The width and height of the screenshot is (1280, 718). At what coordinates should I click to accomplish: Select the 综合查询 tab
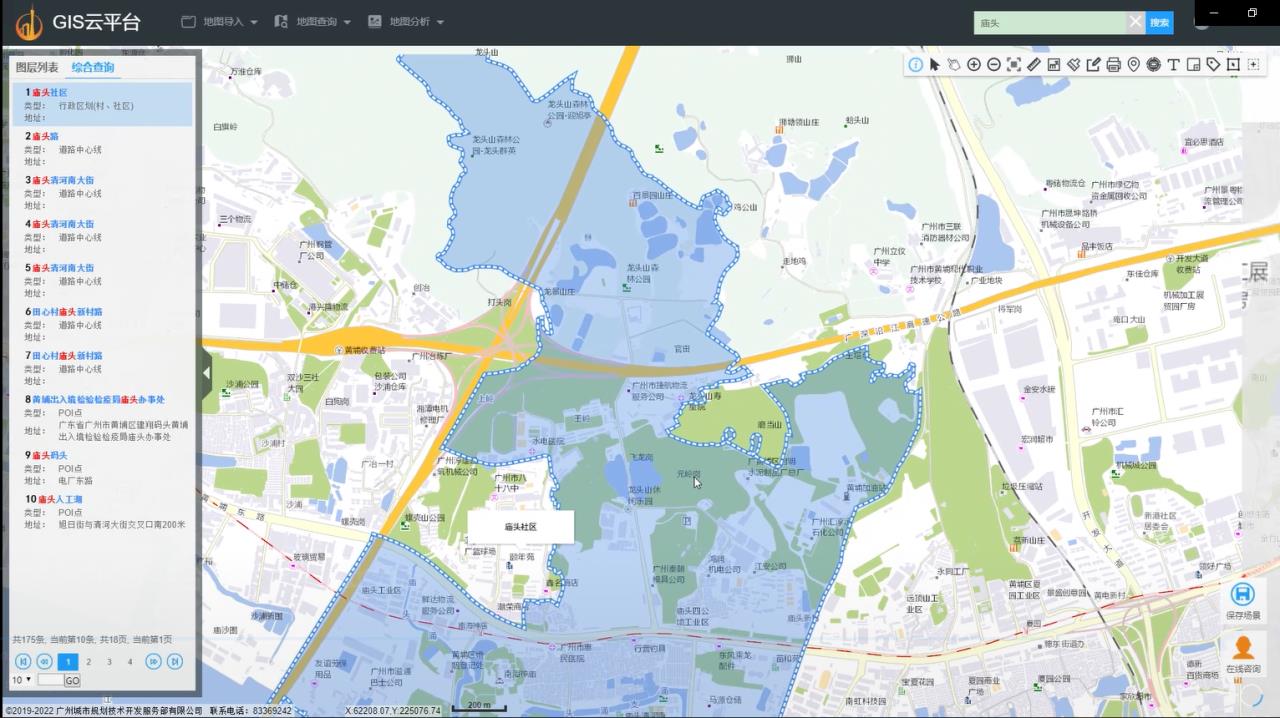tap(92, 67)
